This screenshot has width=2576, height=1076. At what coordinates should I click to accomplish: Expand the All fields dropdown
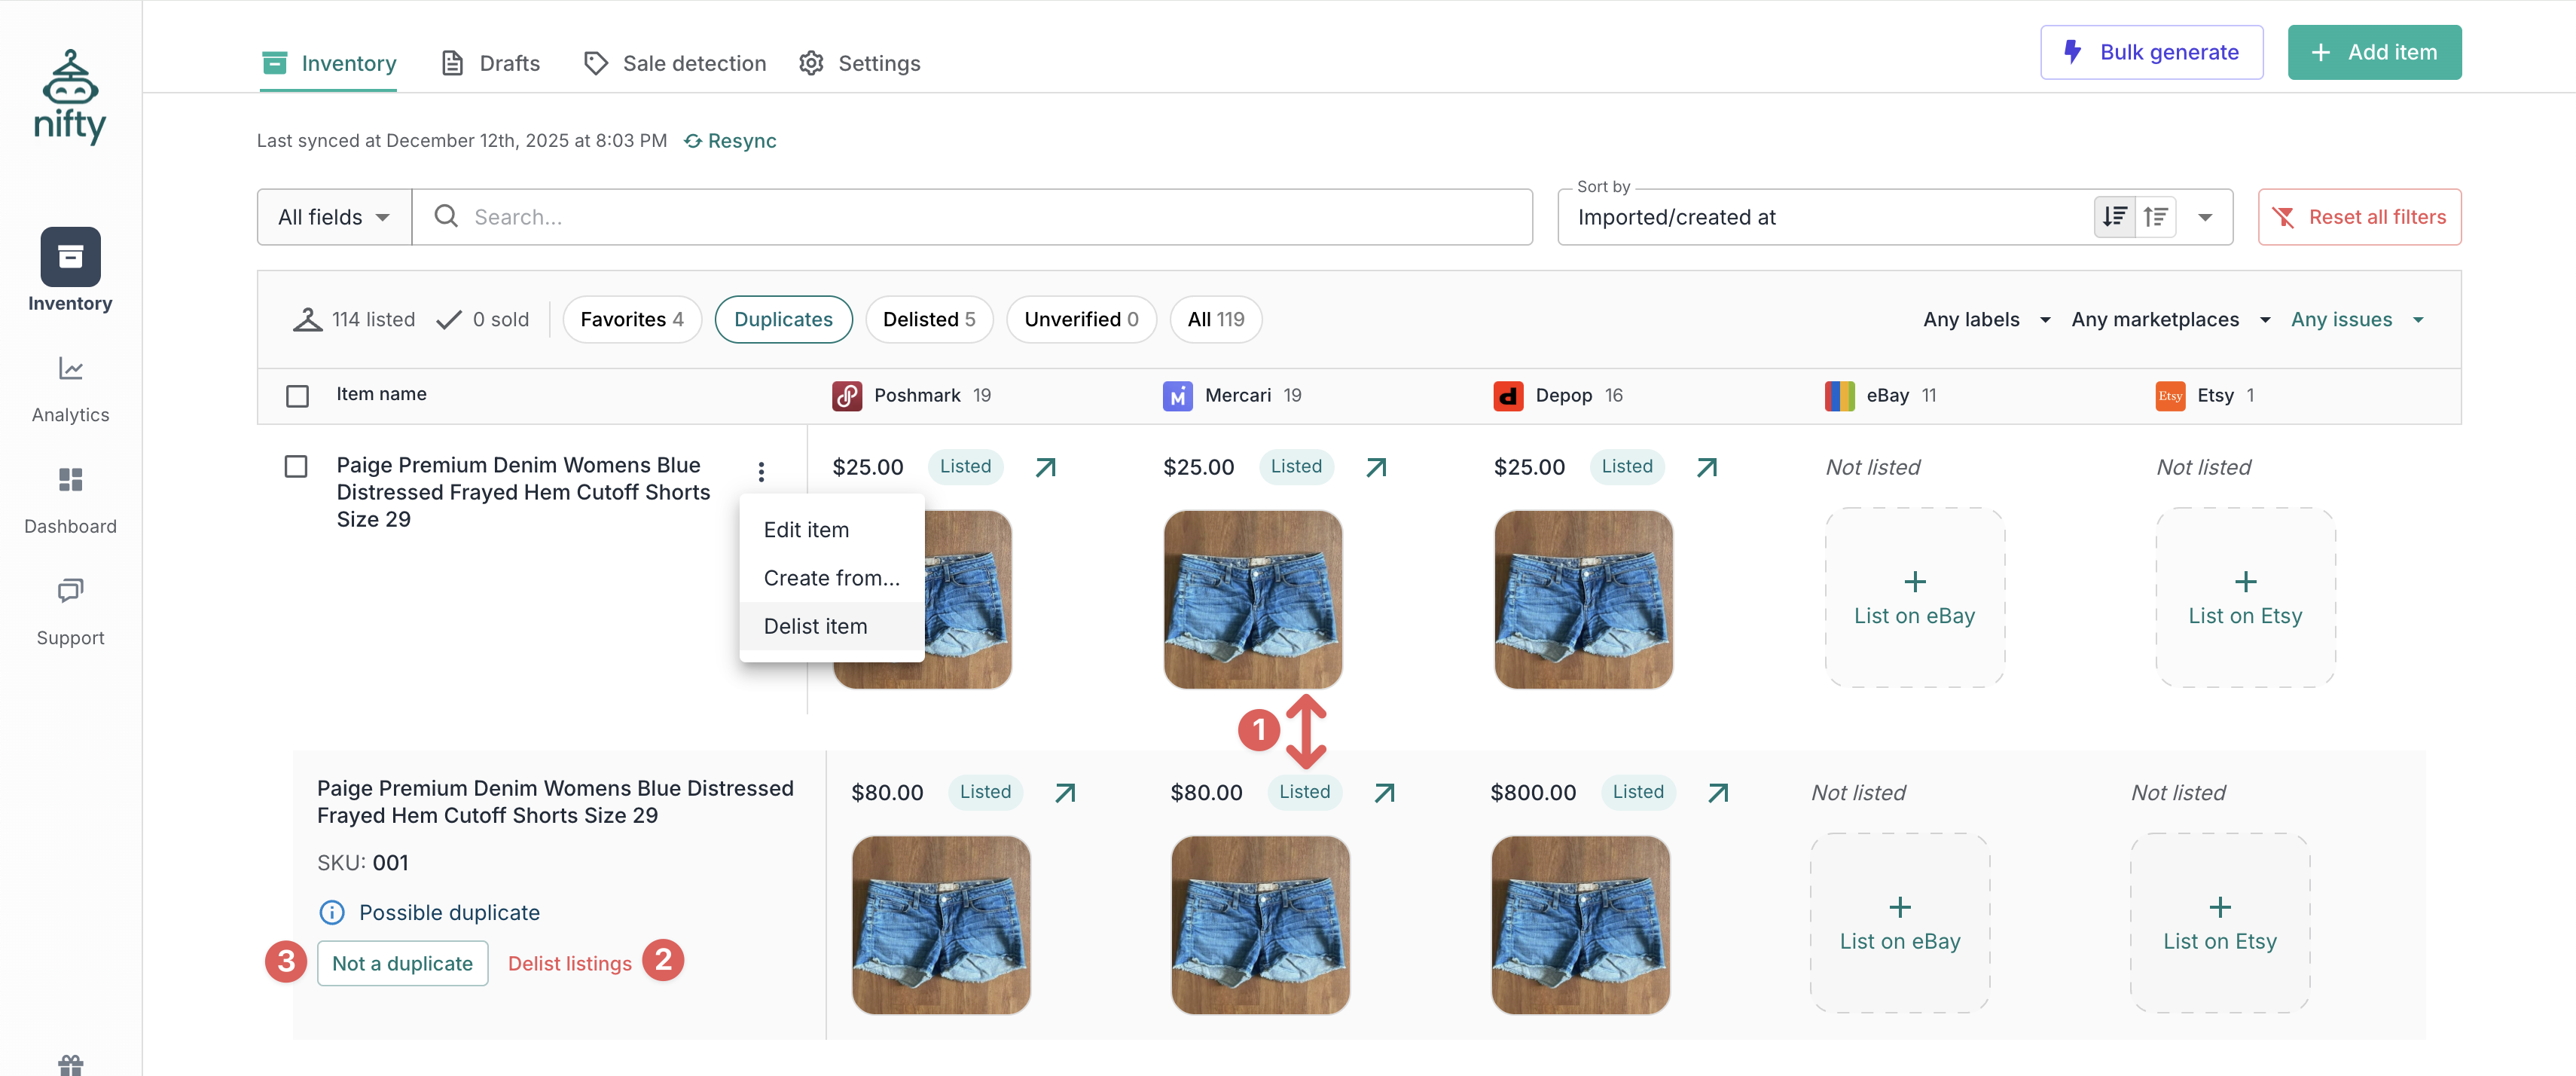tap(334, 217)
